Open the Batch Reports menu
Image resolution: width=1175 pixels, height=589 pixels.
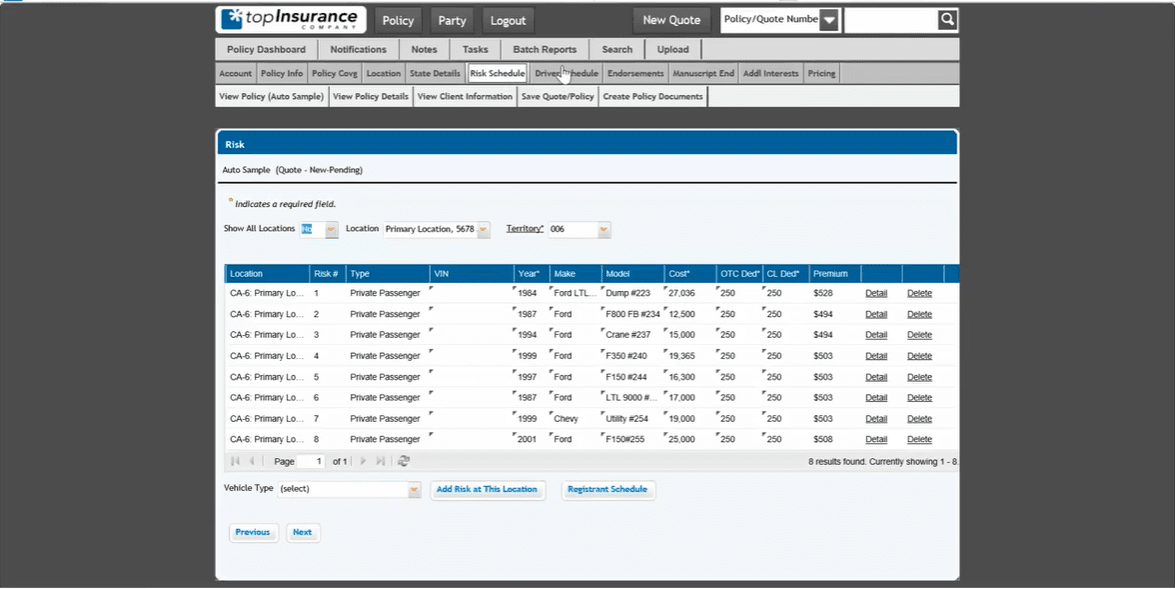point(544,50)
